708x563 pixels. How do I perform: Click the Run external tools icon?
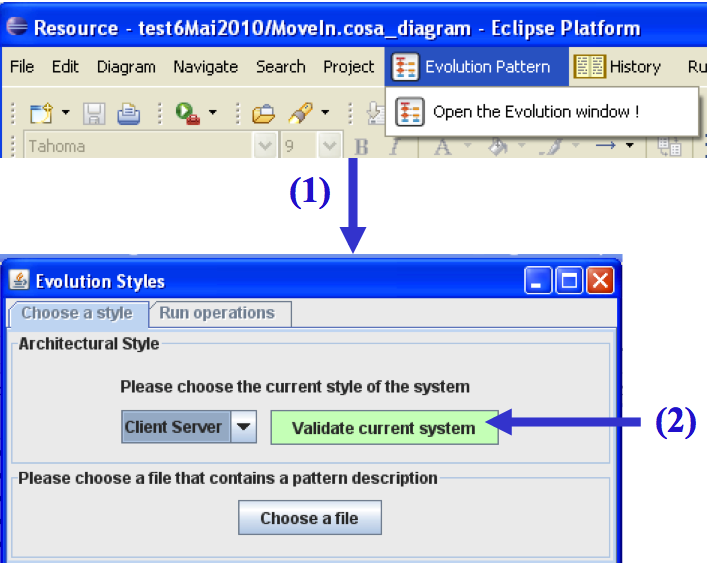click(x=187, y=112)
